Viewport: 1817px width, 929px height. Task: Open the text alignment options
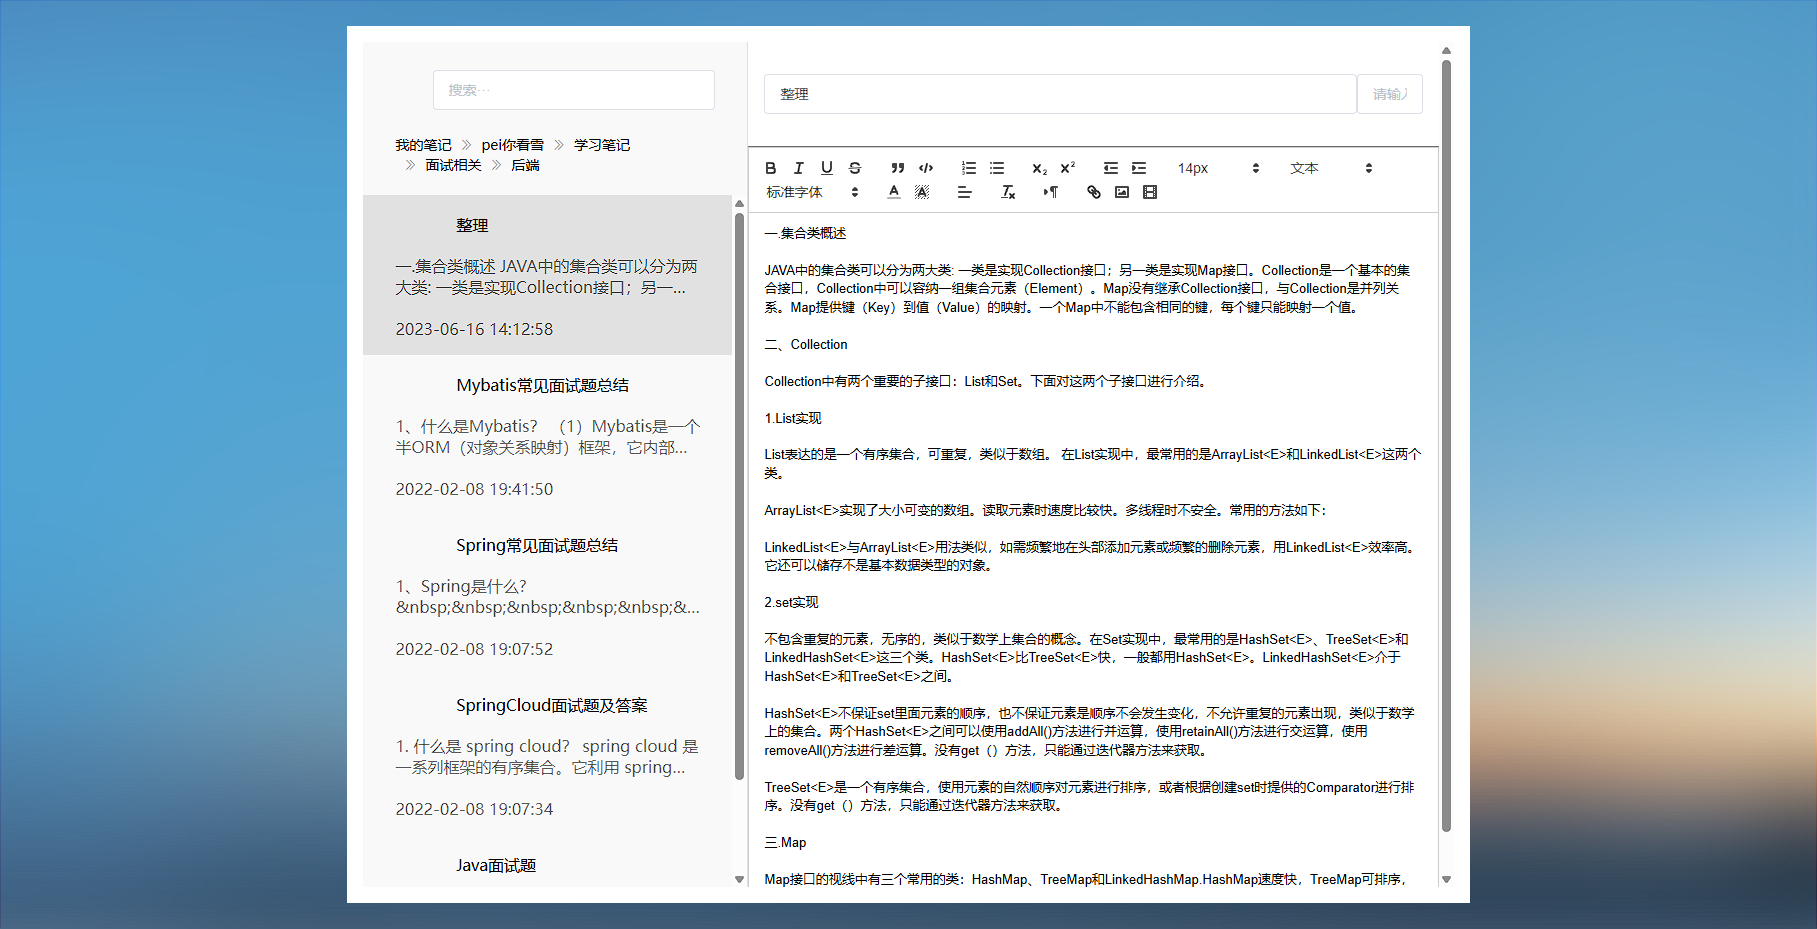pos(965,192)
